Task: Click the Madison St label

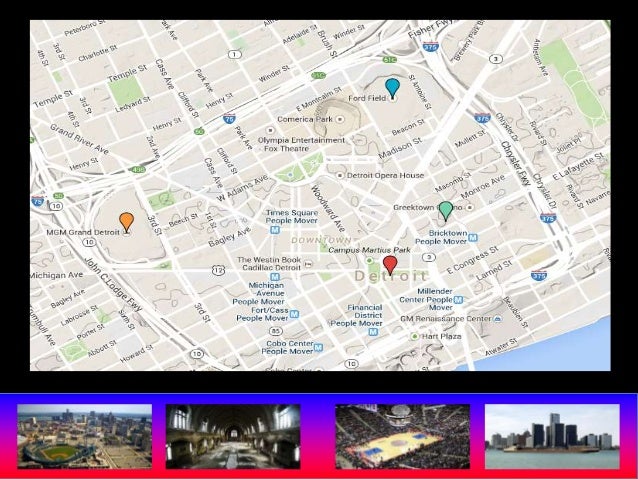Action: pos(400,149)
